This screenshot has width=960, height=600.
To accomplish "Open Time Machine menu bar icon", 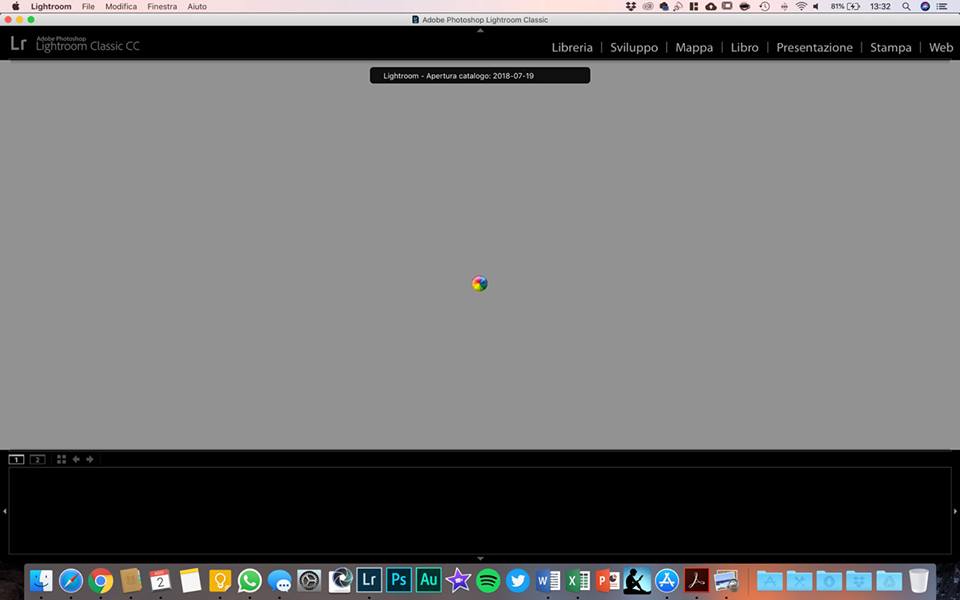I will pyautogui.click(x=764, y=6).
